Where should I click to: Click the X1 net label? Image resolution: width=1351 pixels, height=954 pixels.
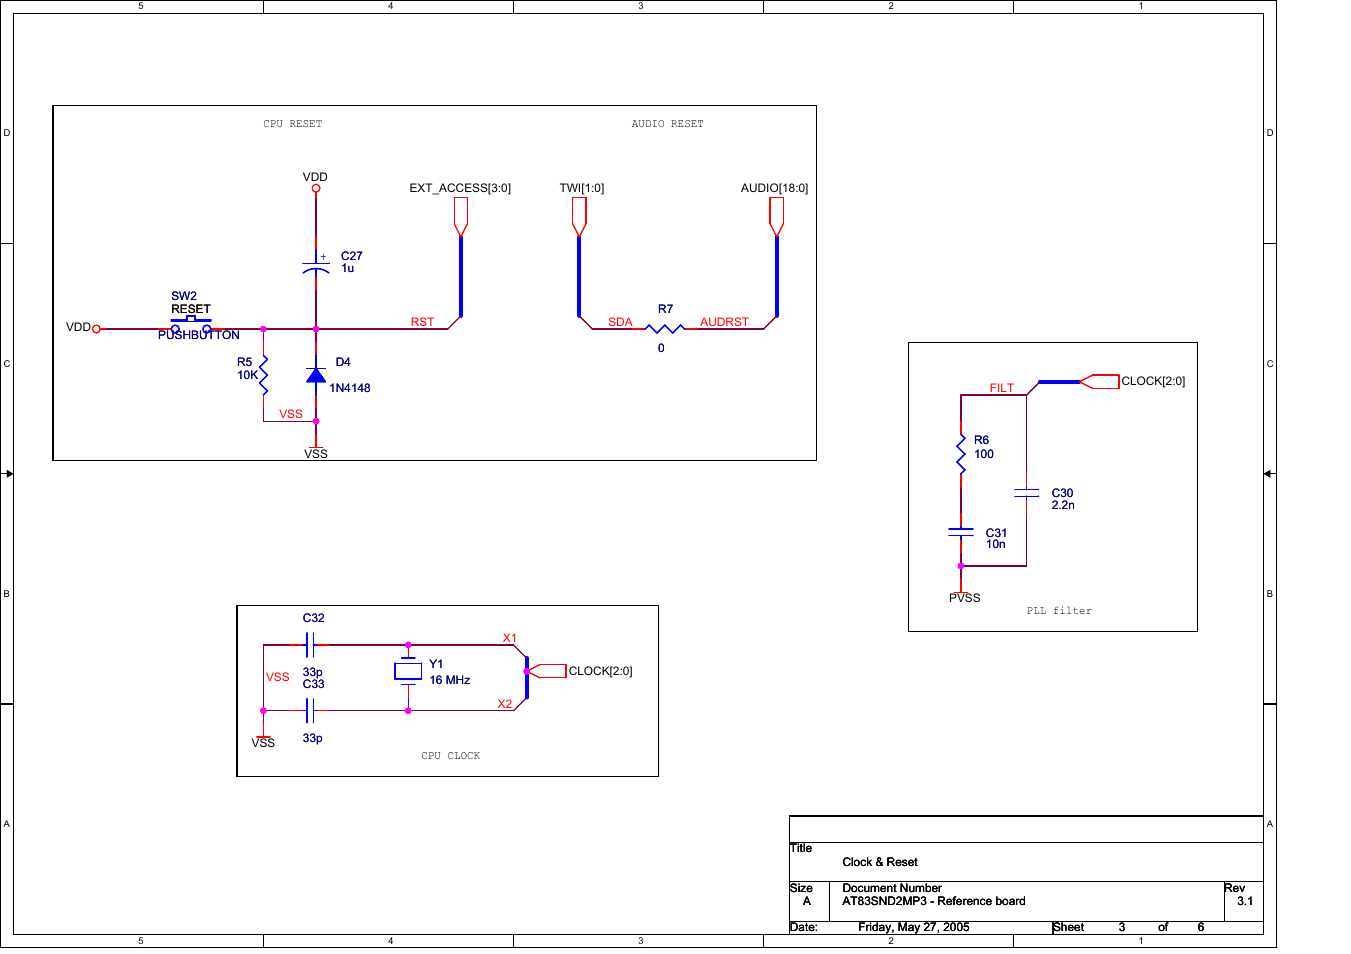[510, 638]
